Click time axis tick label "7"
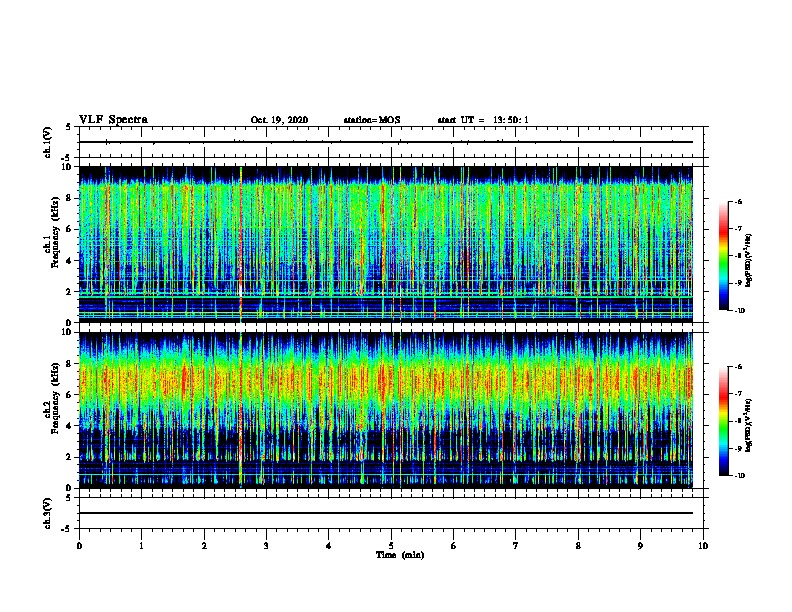The height and width of the screenshot is (612, 792). (x=516, y=546)
